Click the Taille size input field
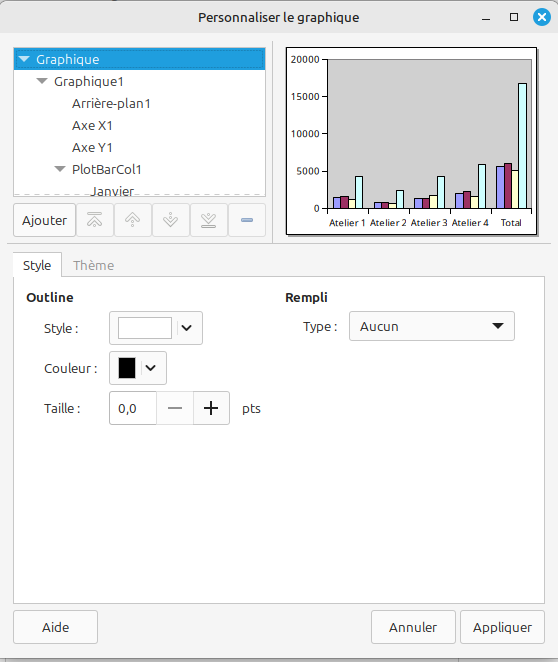Image resolution: width=558 pixels, height=662 pixels. (x=133, y=408)
